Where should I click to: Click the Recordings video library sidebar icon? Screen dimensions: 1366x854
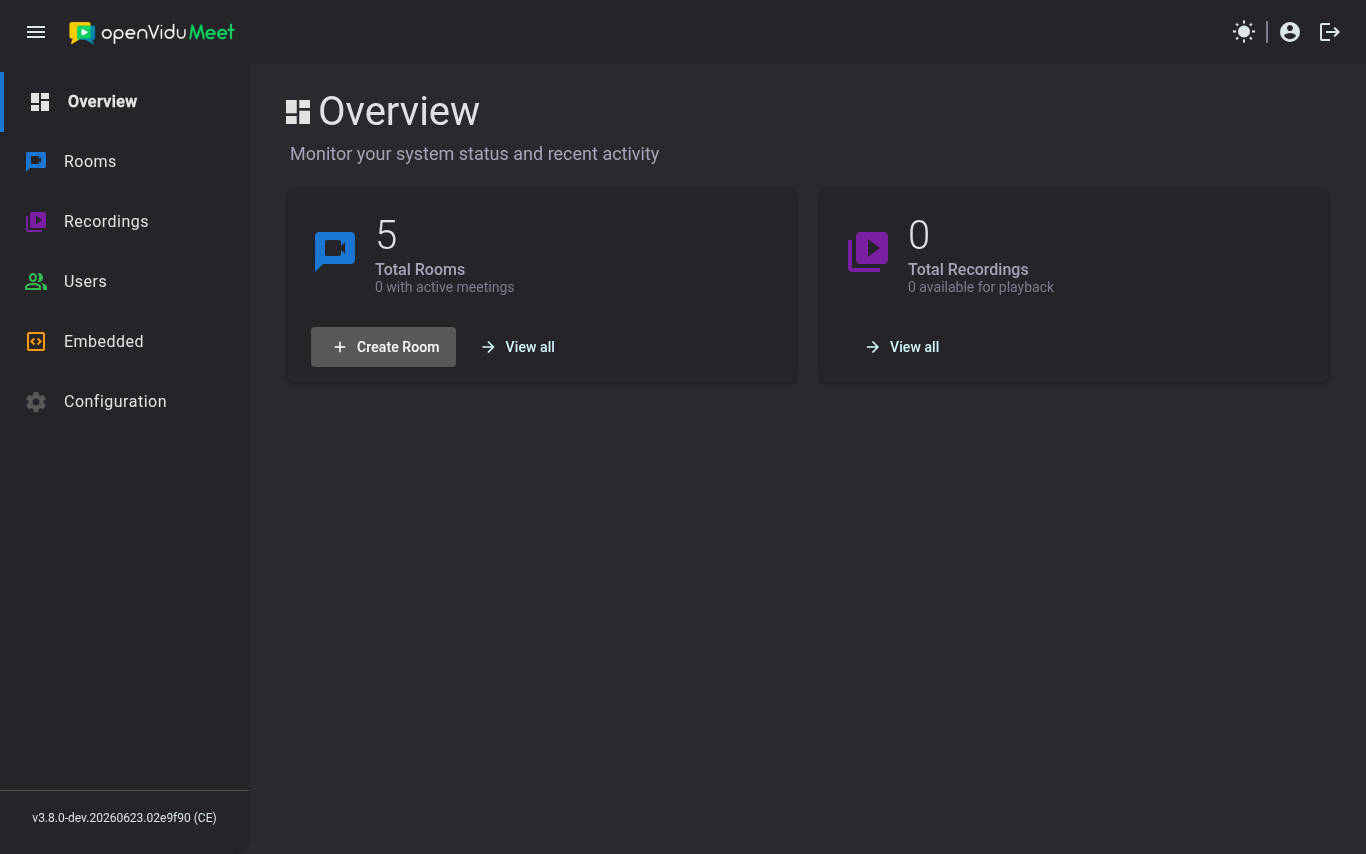click(x=36, y=222)
